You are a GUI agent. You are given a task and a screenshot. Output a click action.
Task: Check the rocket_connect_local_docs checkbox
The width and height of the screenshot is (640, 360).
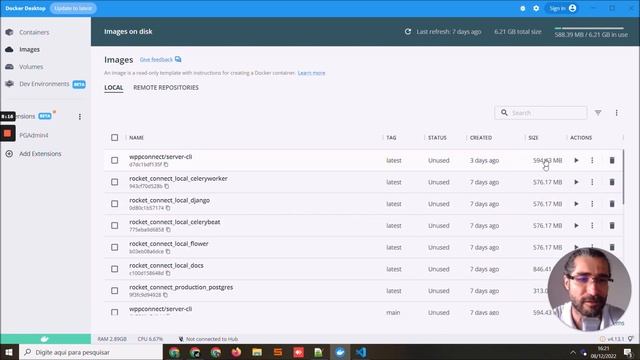115,269
